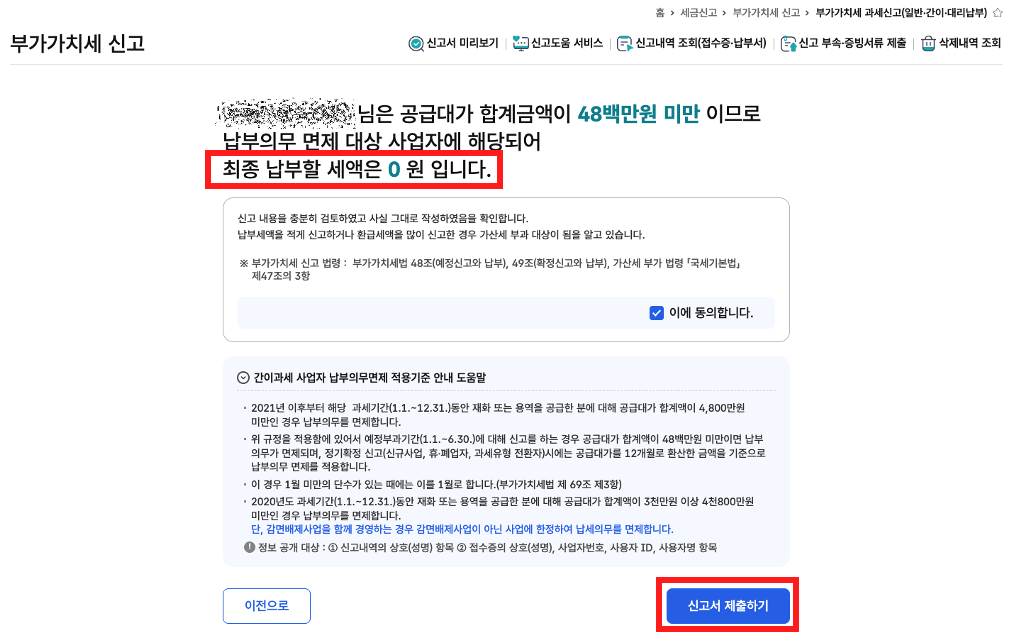Collapse the 간이과세 사업자 납부의무면제 도움말 section

[243, 377]
